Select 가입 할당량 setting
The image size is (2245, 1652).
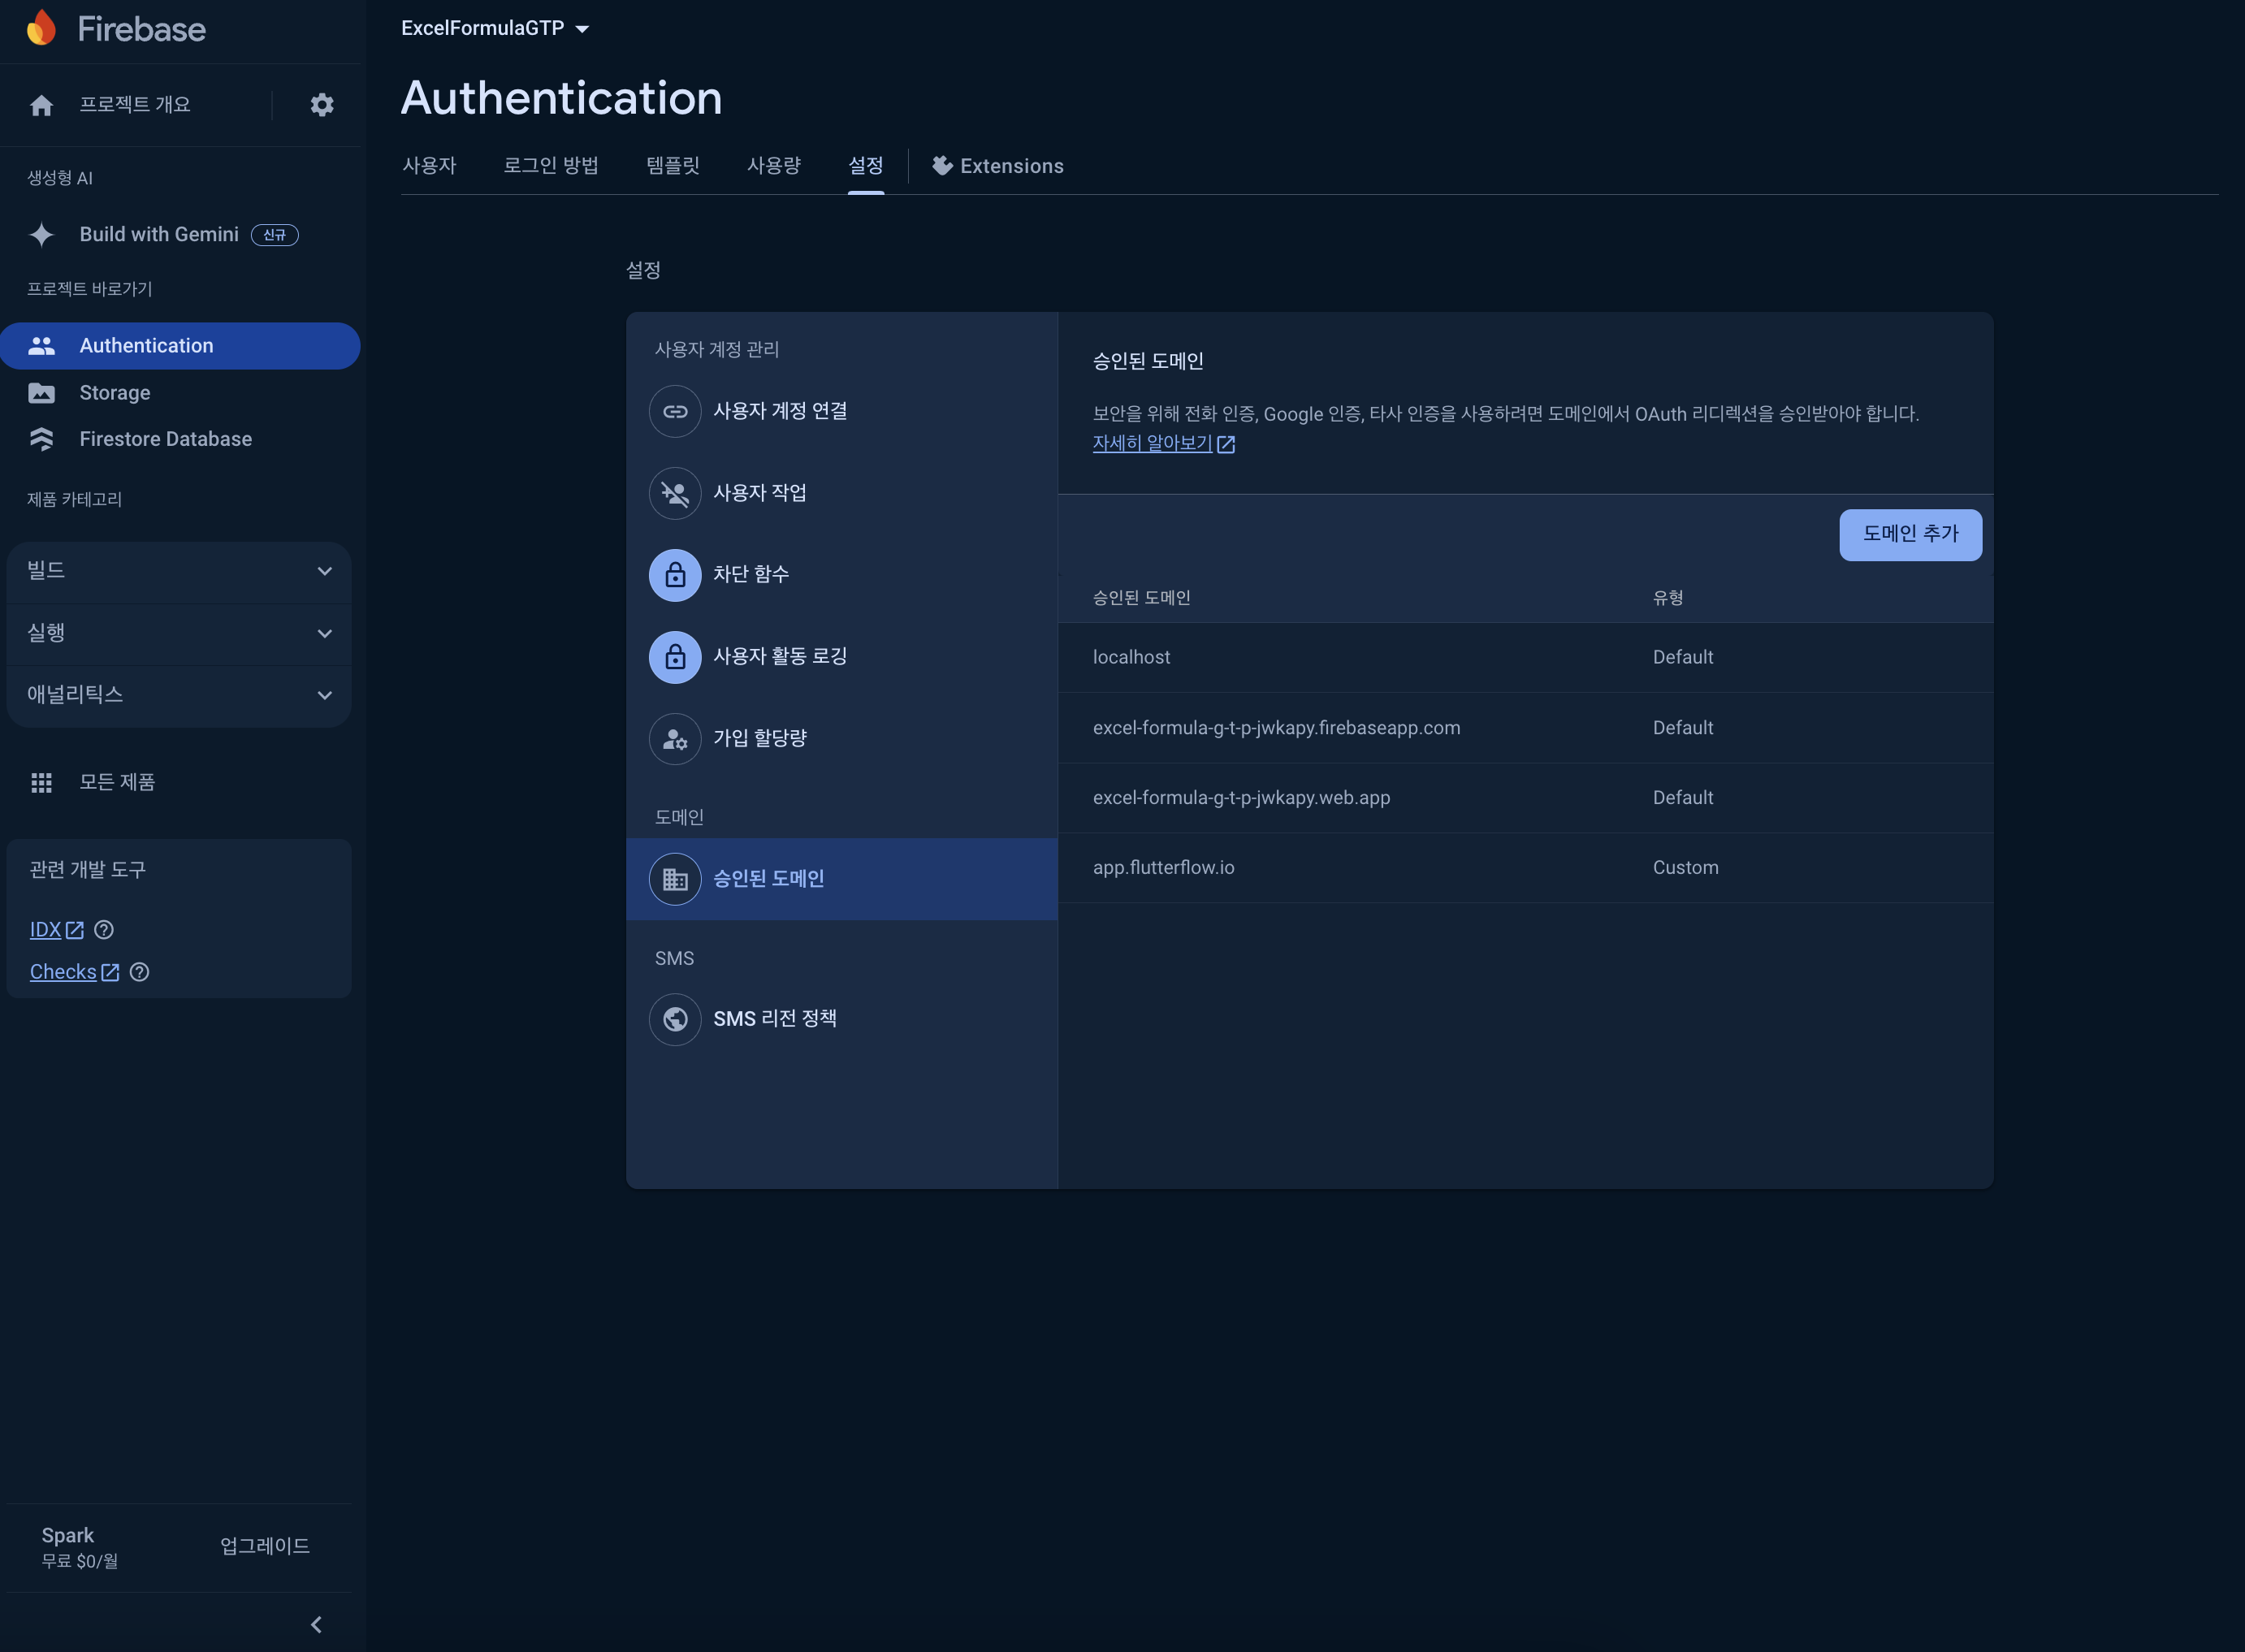coord(842,739)
